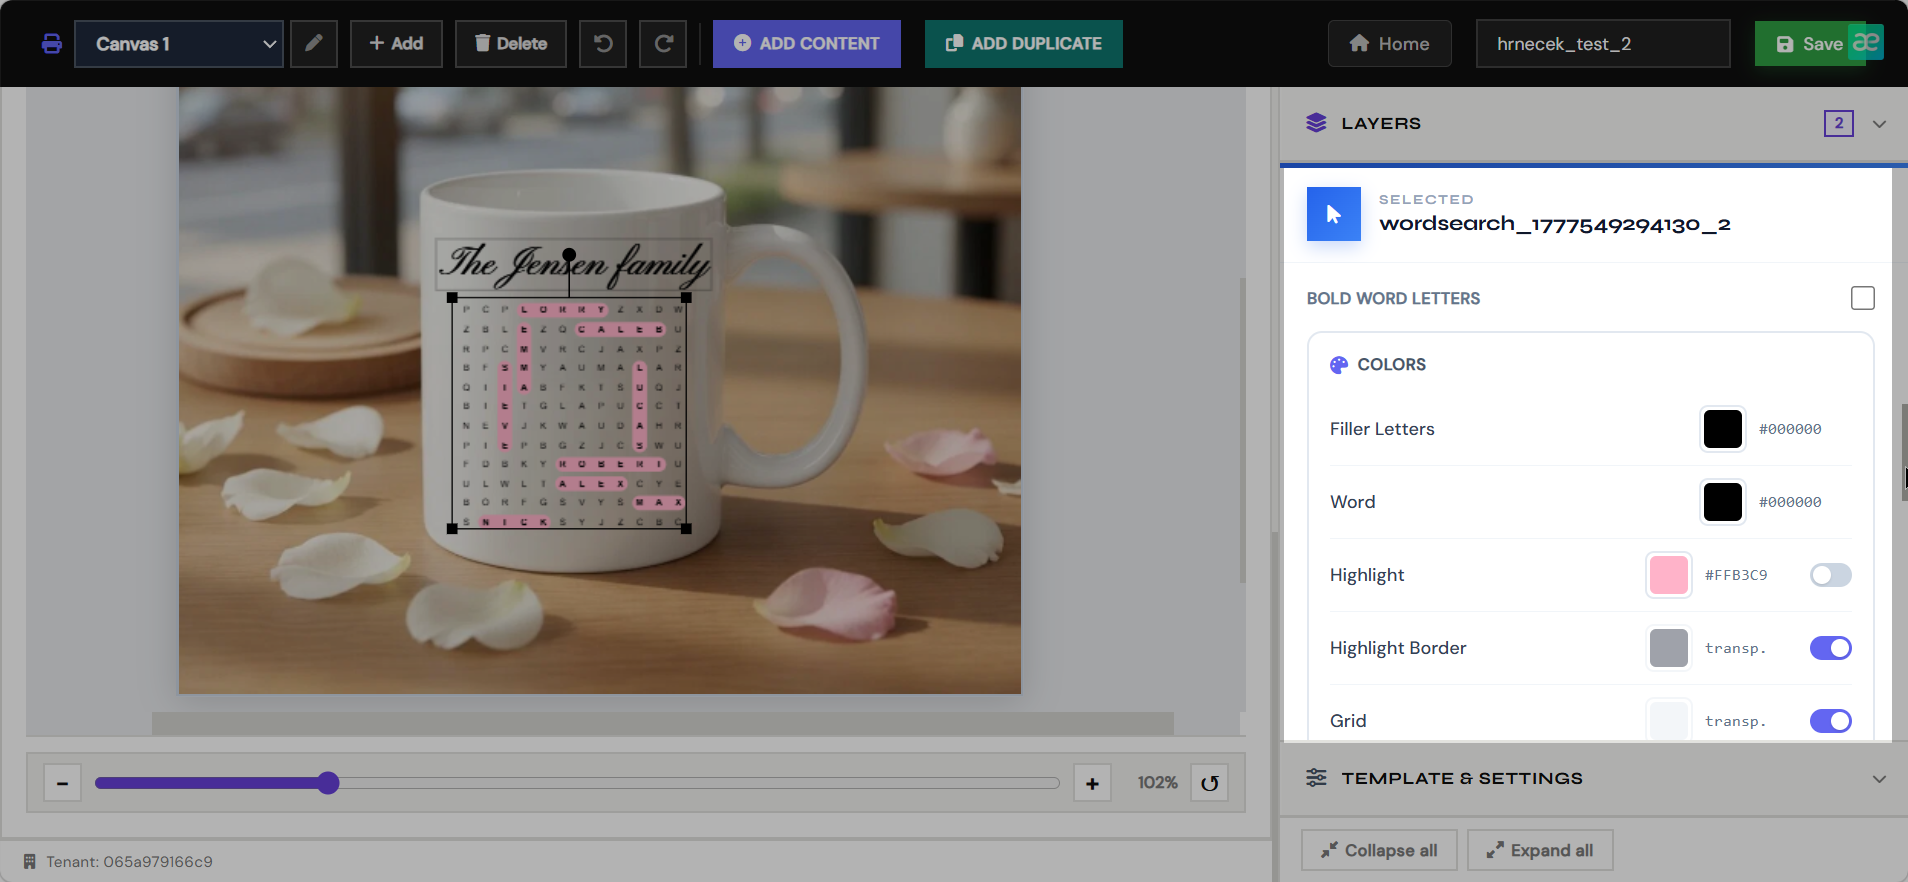Click the hrnecek_test_2 name field
The height and width of the screenshot is (882, 1908).
pos(1603,44)
